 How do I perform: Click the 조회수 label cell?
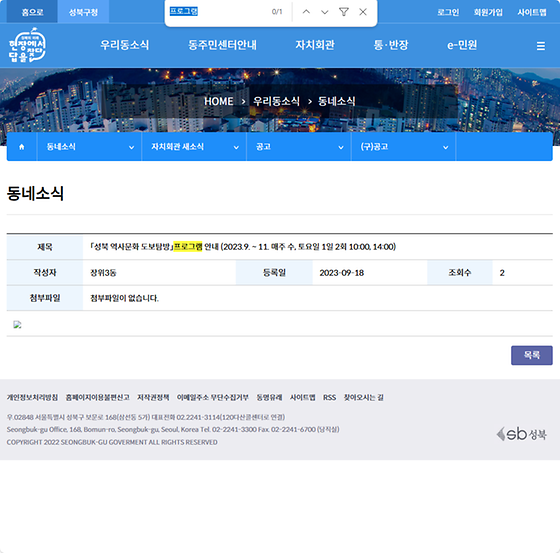[460, 273]
